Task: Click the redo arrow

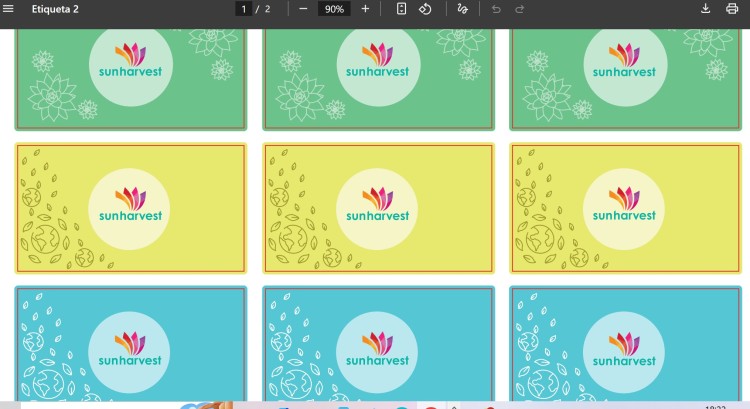Action: [x=519, y=9]
